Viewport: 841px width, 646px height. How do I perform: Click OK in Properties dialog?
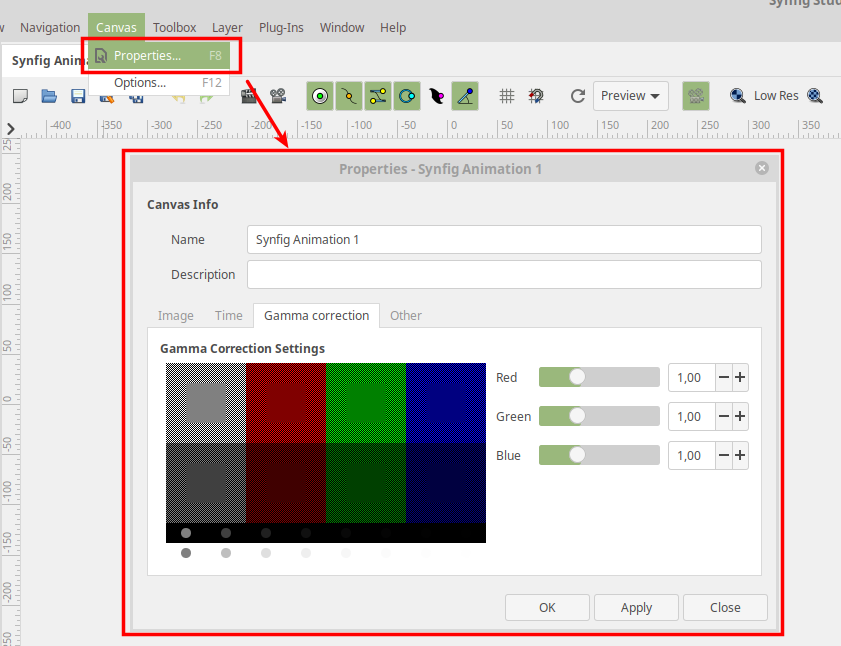(547, 607)
